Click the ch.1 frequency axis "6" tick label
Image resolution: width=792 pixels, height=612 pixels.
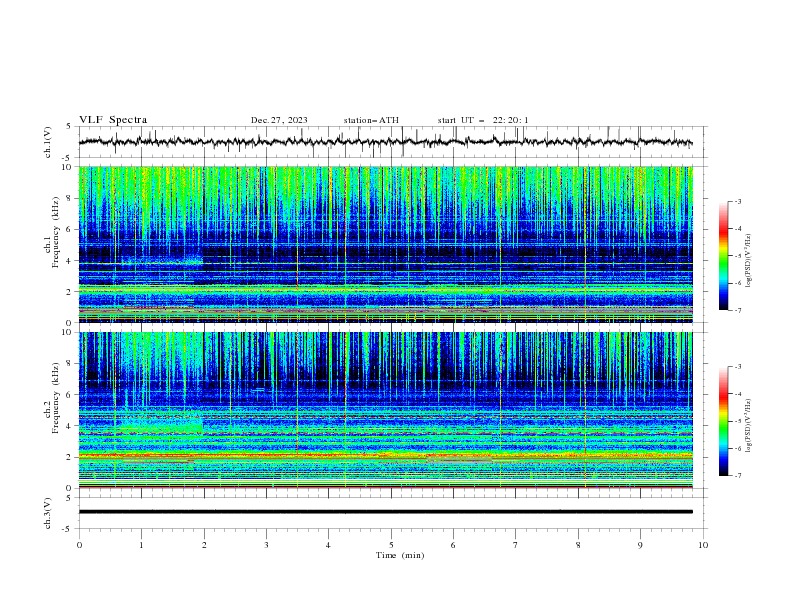tap(70, 229)
